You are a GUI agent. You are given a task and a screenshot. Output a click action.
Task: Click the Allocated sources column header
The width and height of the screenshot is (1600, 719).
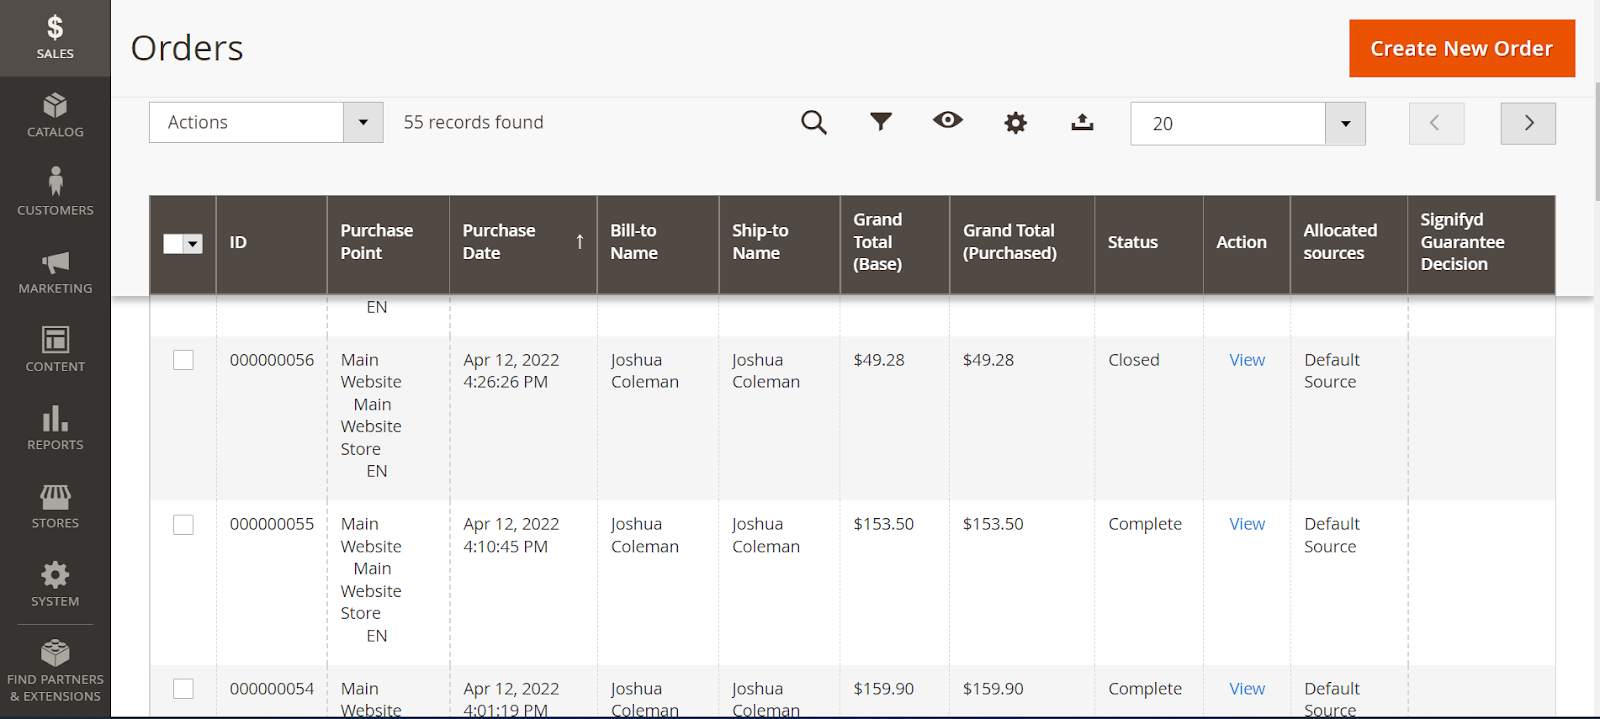pos(1349,243)
